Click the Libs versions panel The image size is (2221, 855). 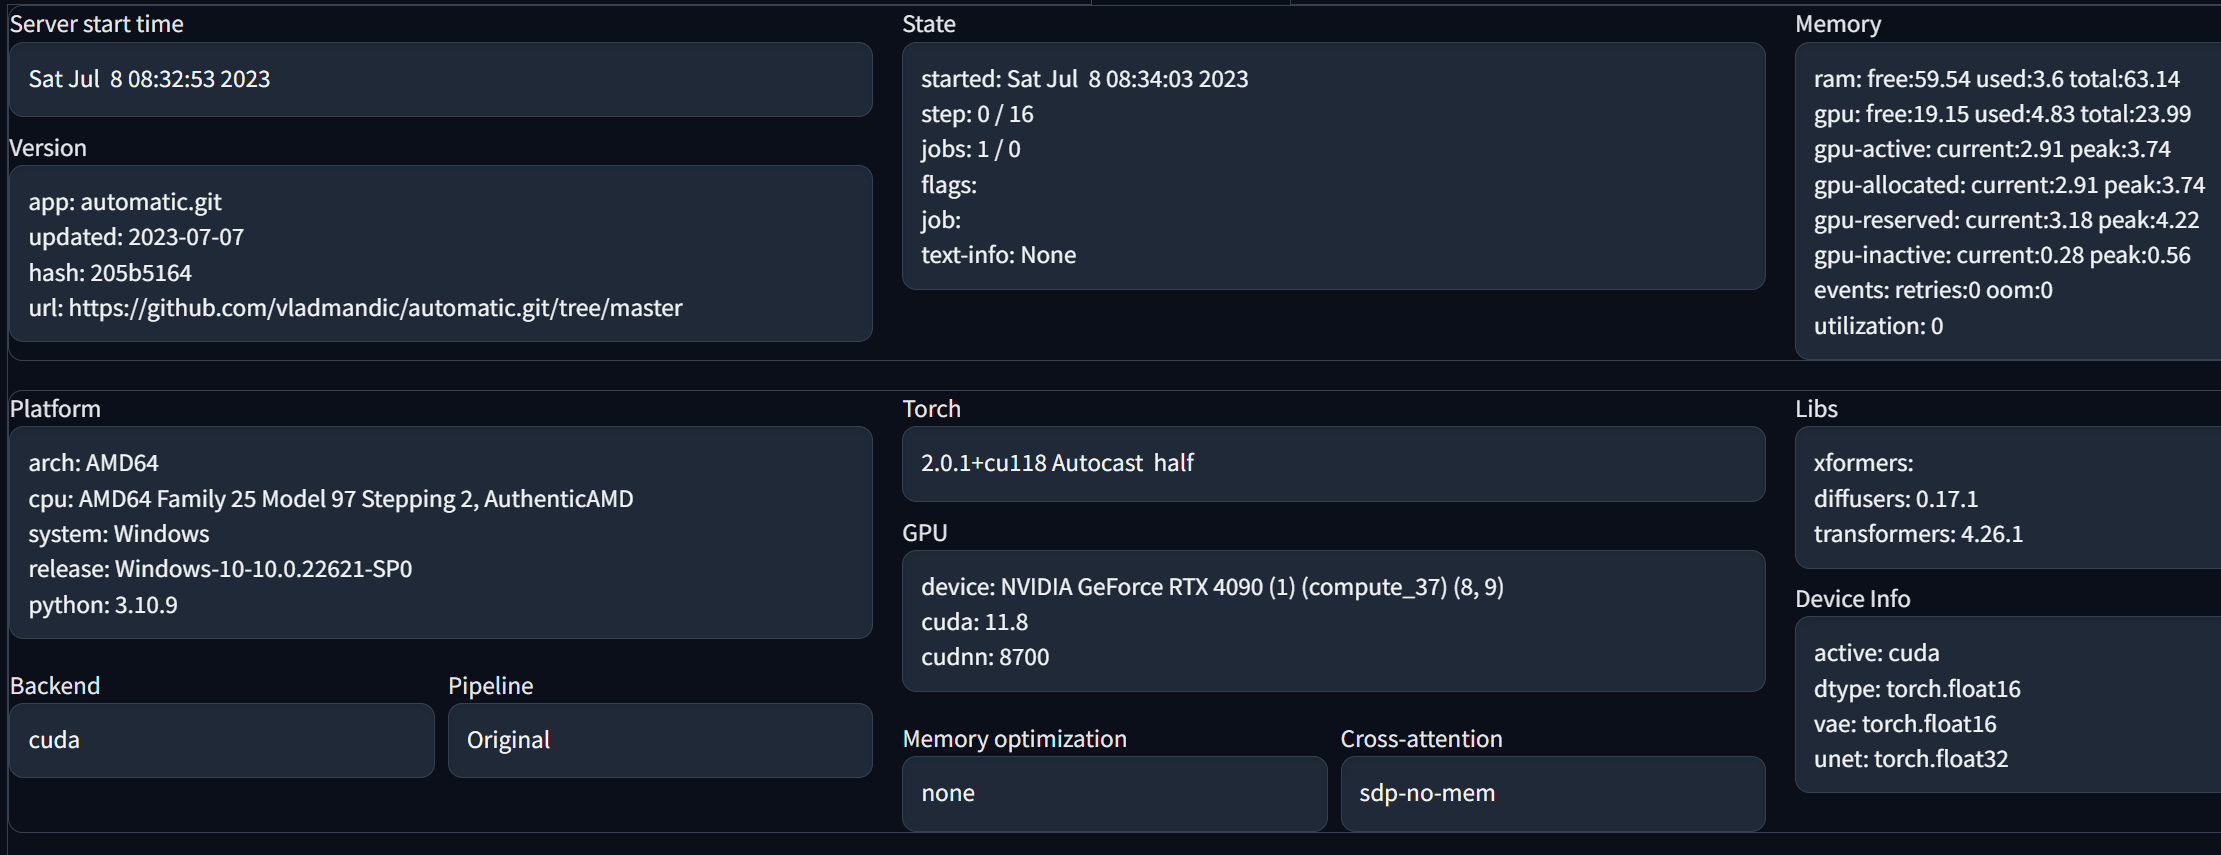[2005, 498]
